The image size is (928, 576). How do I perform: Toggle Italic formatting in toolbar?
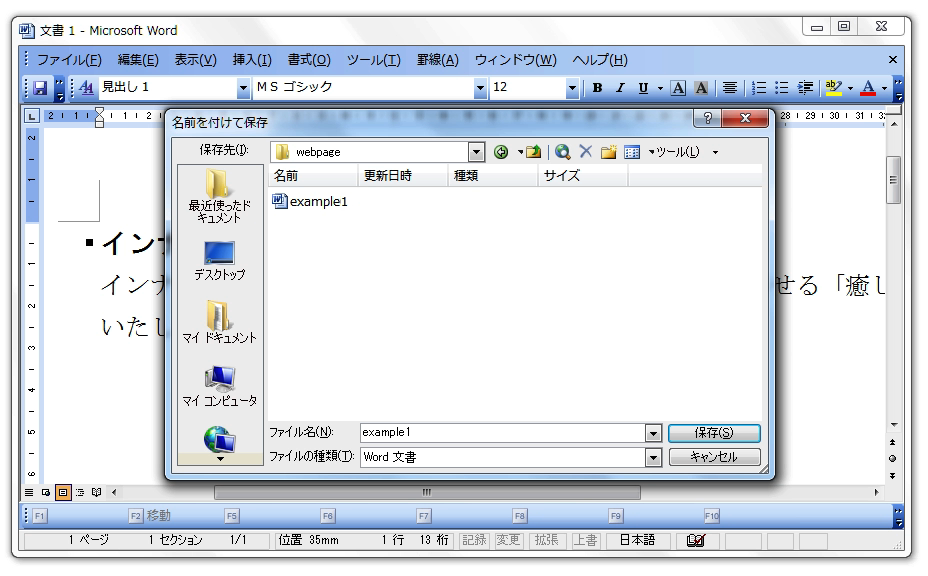pyautogui.click(x=620, y=87)
